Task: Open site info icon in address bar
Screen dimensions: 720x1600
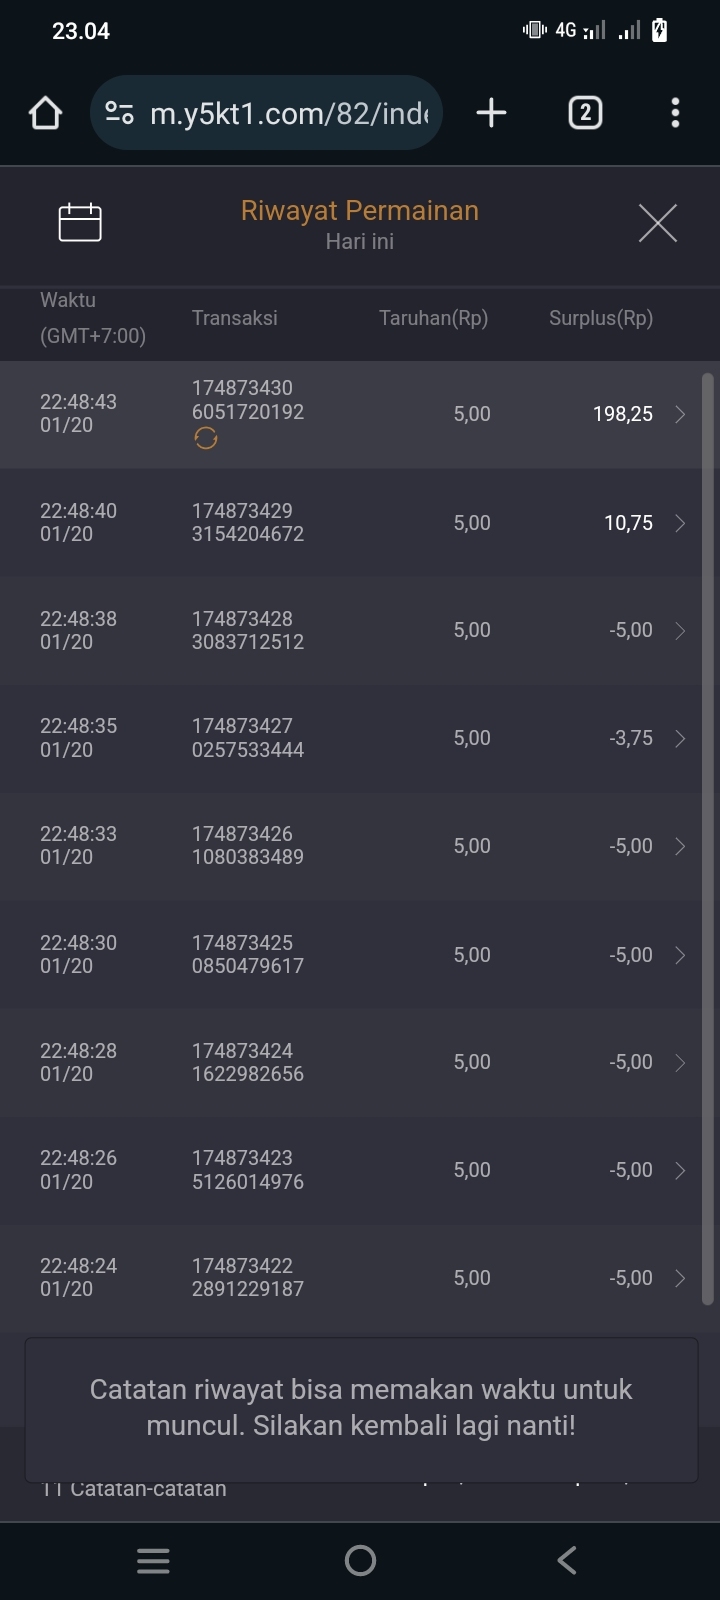Action: (120, 113)
